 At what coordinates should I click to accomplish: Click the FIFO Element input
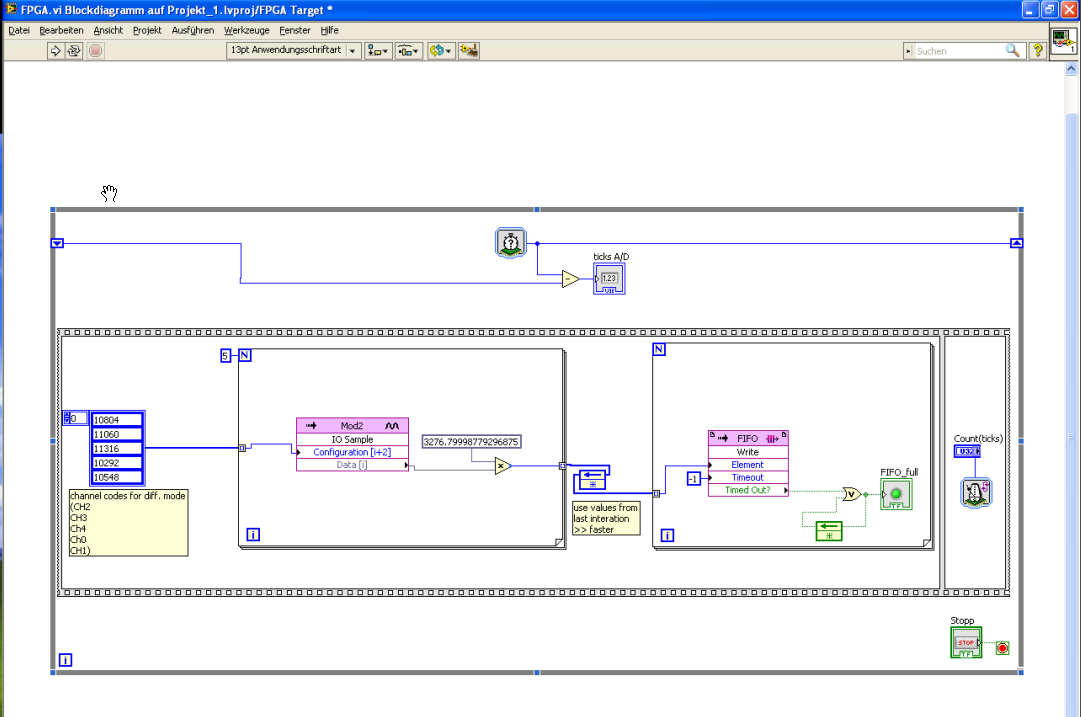pyautogui.click(x=748, y=465)
